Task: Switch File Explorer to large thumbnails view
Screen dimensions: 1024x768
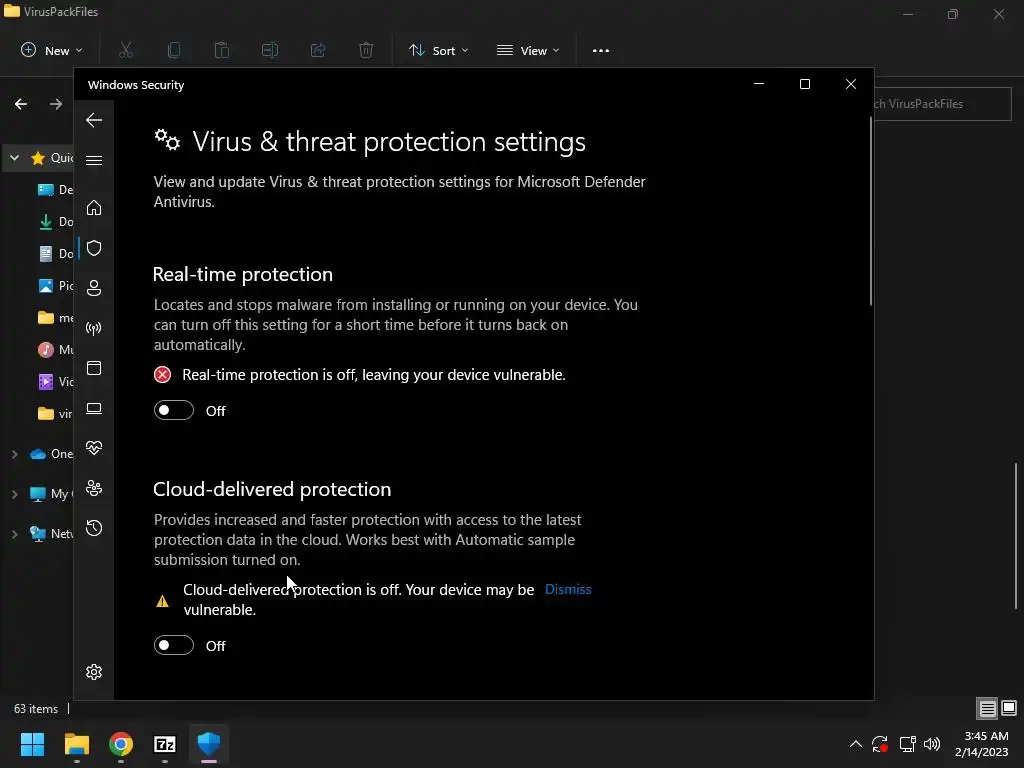Action: [x=1009, y=708]
